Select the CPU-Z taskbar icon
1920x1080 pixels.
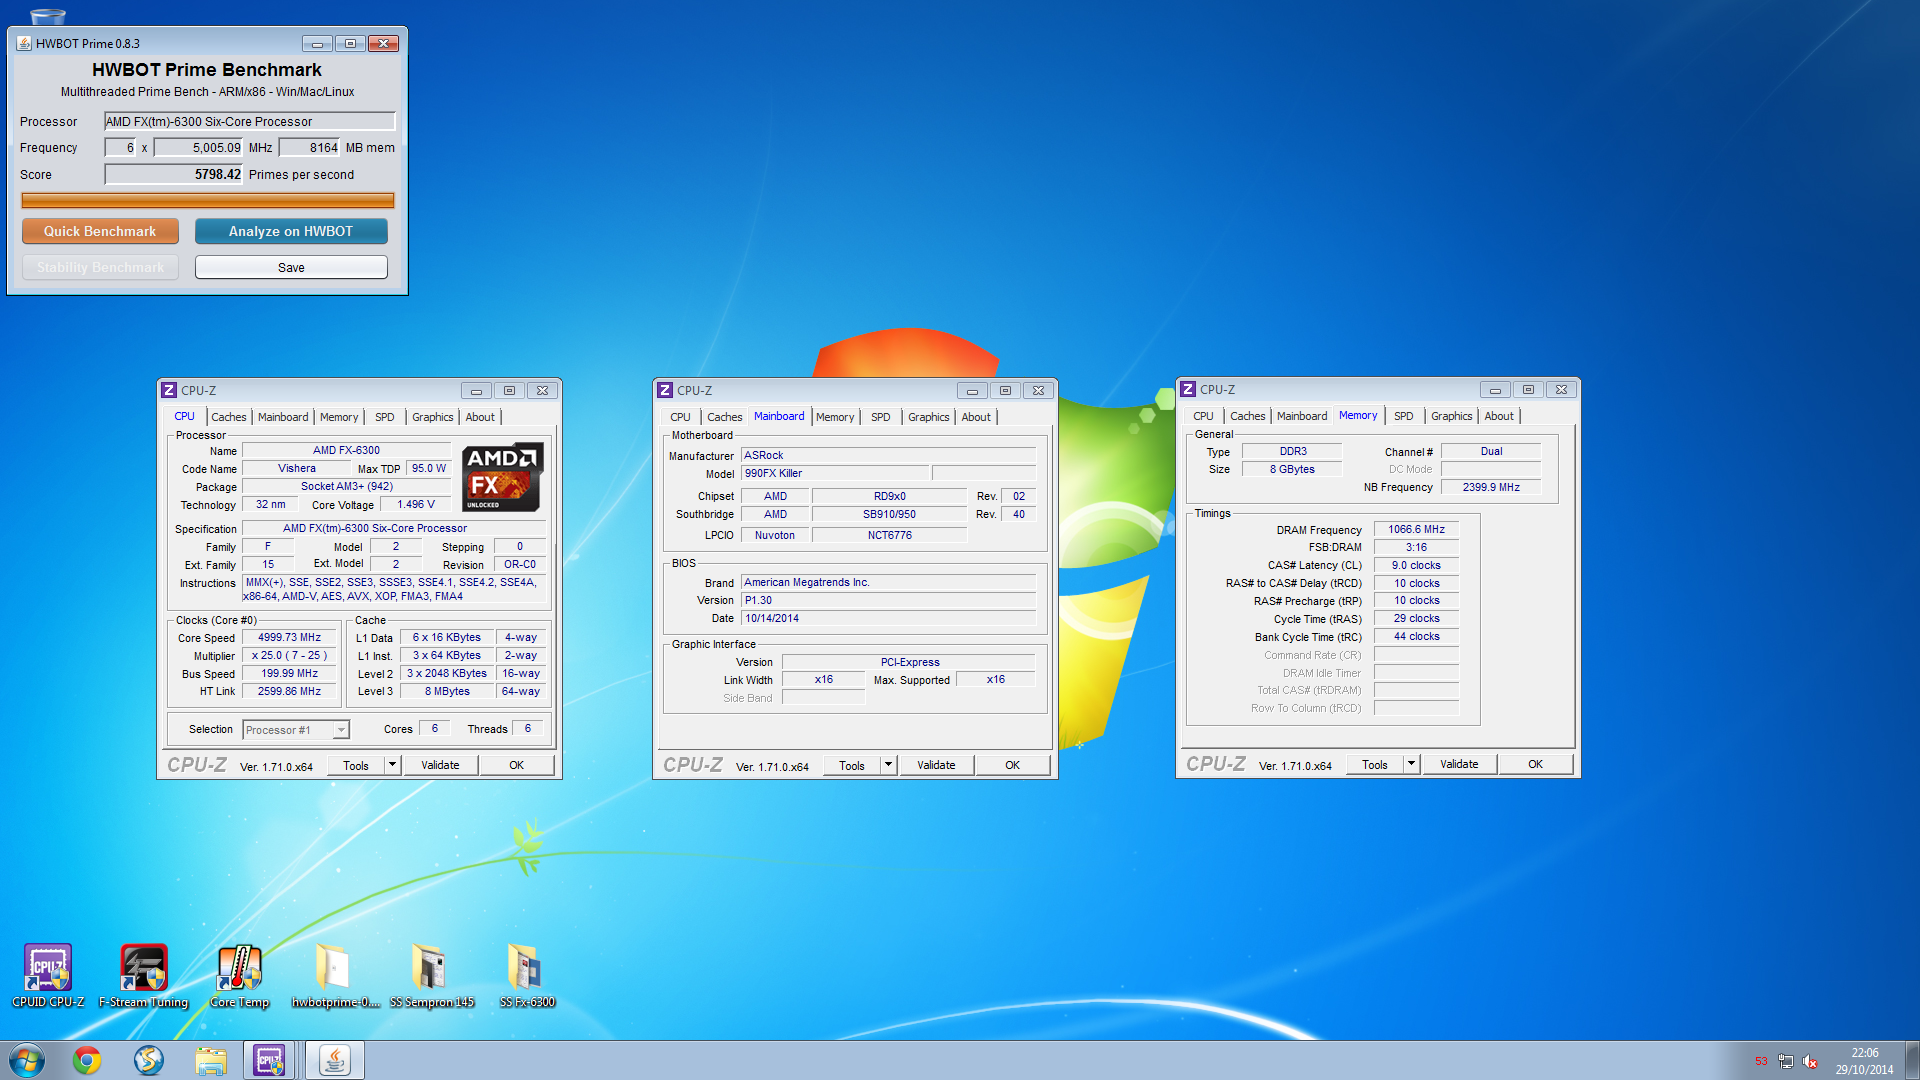pos(269,1060)
